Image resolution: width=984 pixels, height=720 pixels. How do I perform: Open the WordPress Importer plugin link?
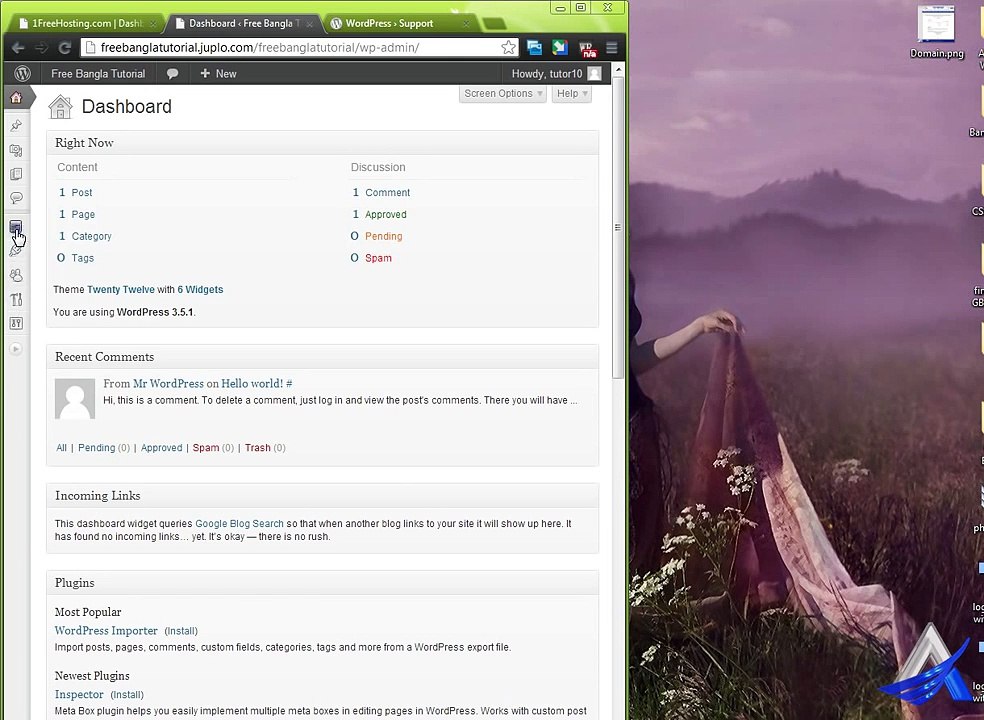(106, 630)
